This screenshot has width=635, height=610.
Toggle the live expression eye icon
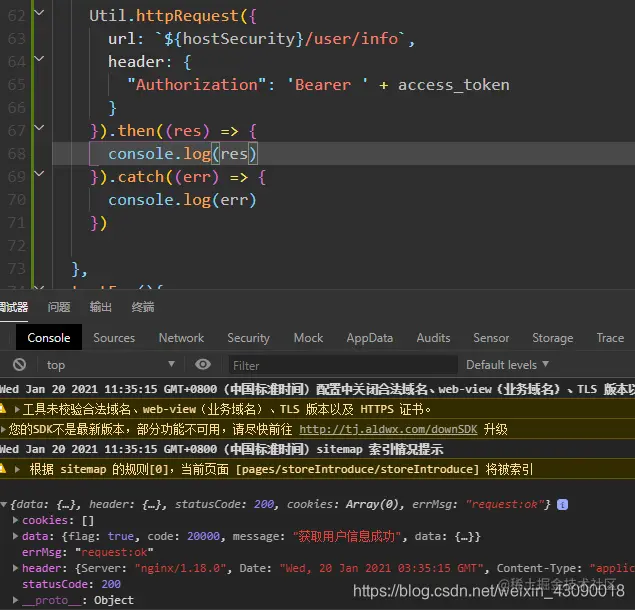click(x=202, y=365)
